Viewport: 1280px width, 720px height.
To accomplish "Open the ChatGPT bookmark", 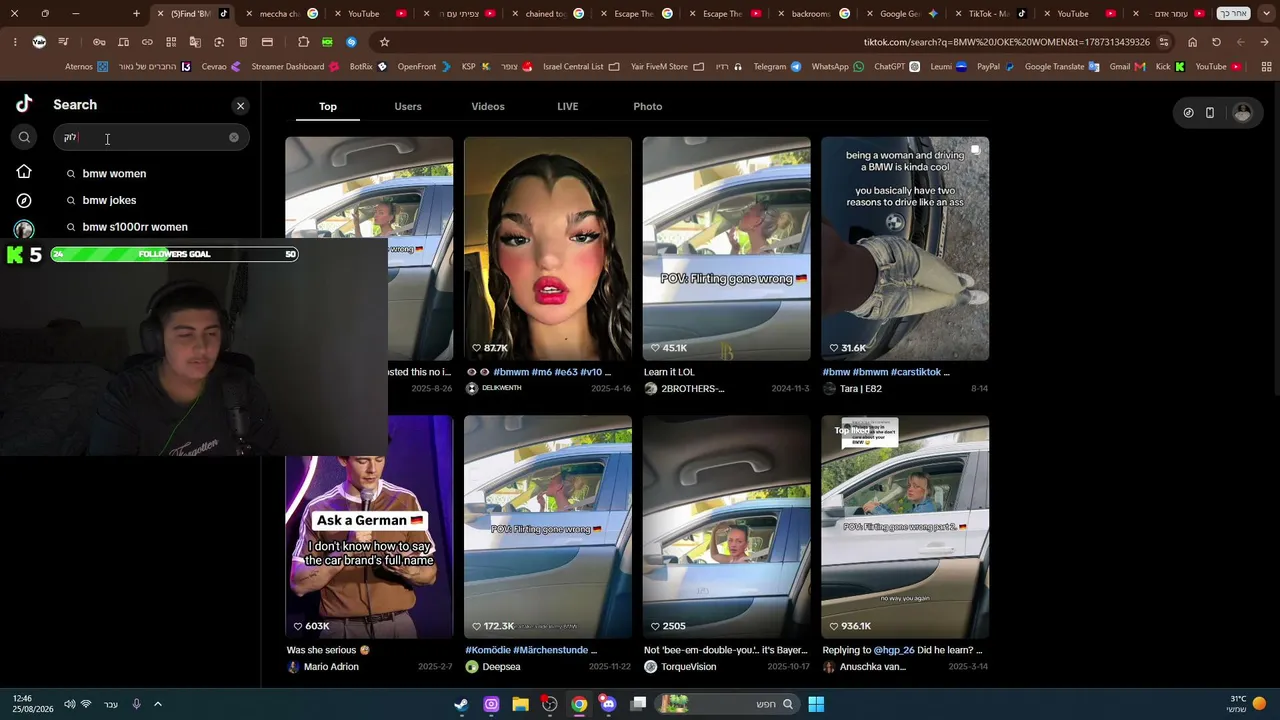I will pos(896,67).
